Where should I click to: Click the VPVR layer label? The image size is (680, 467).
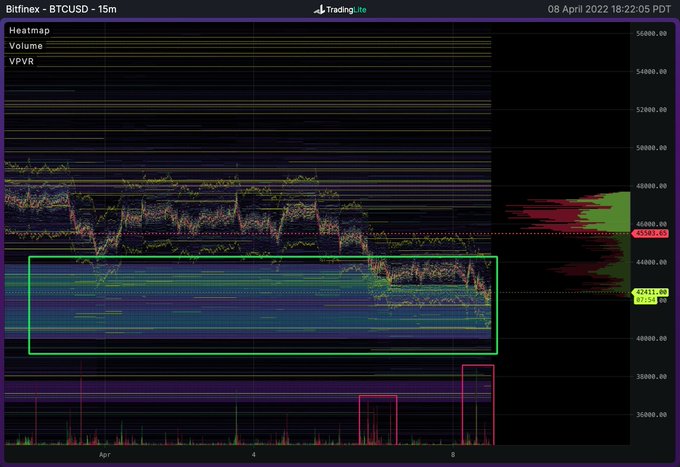[21, 62]
